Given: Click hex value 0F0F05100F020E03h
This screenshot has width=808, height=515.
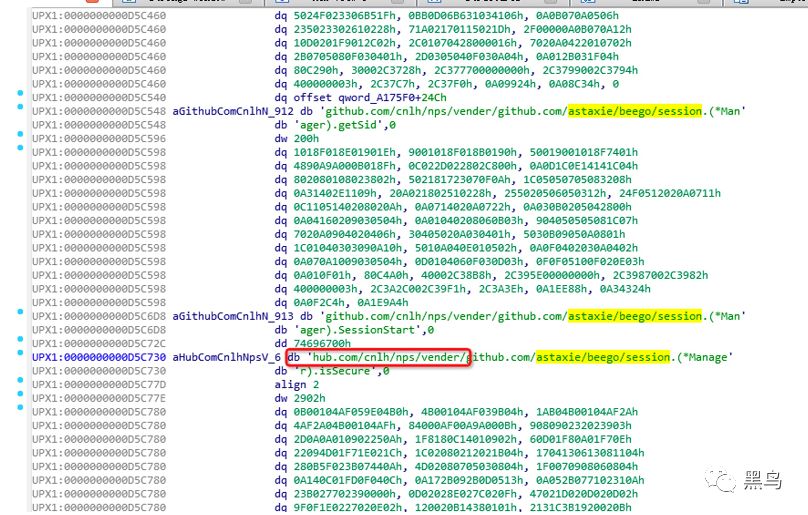Looking at the screenshot, I should click(x=590, y=262).
